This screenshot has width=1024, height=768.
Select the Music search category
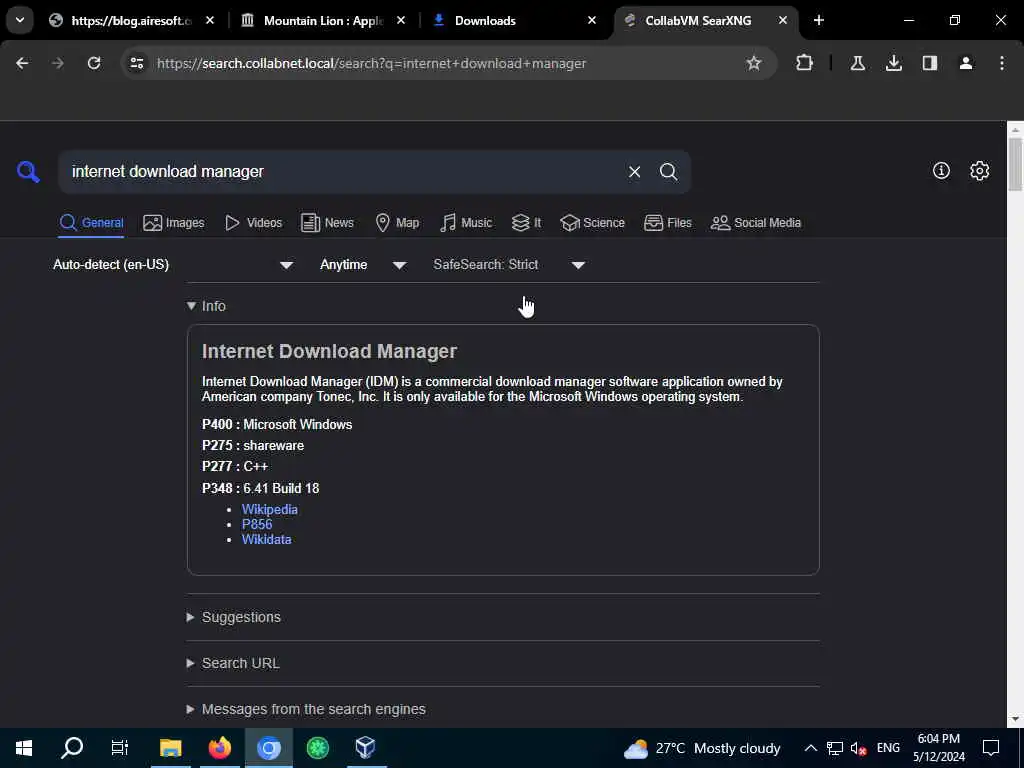[466, 223]
